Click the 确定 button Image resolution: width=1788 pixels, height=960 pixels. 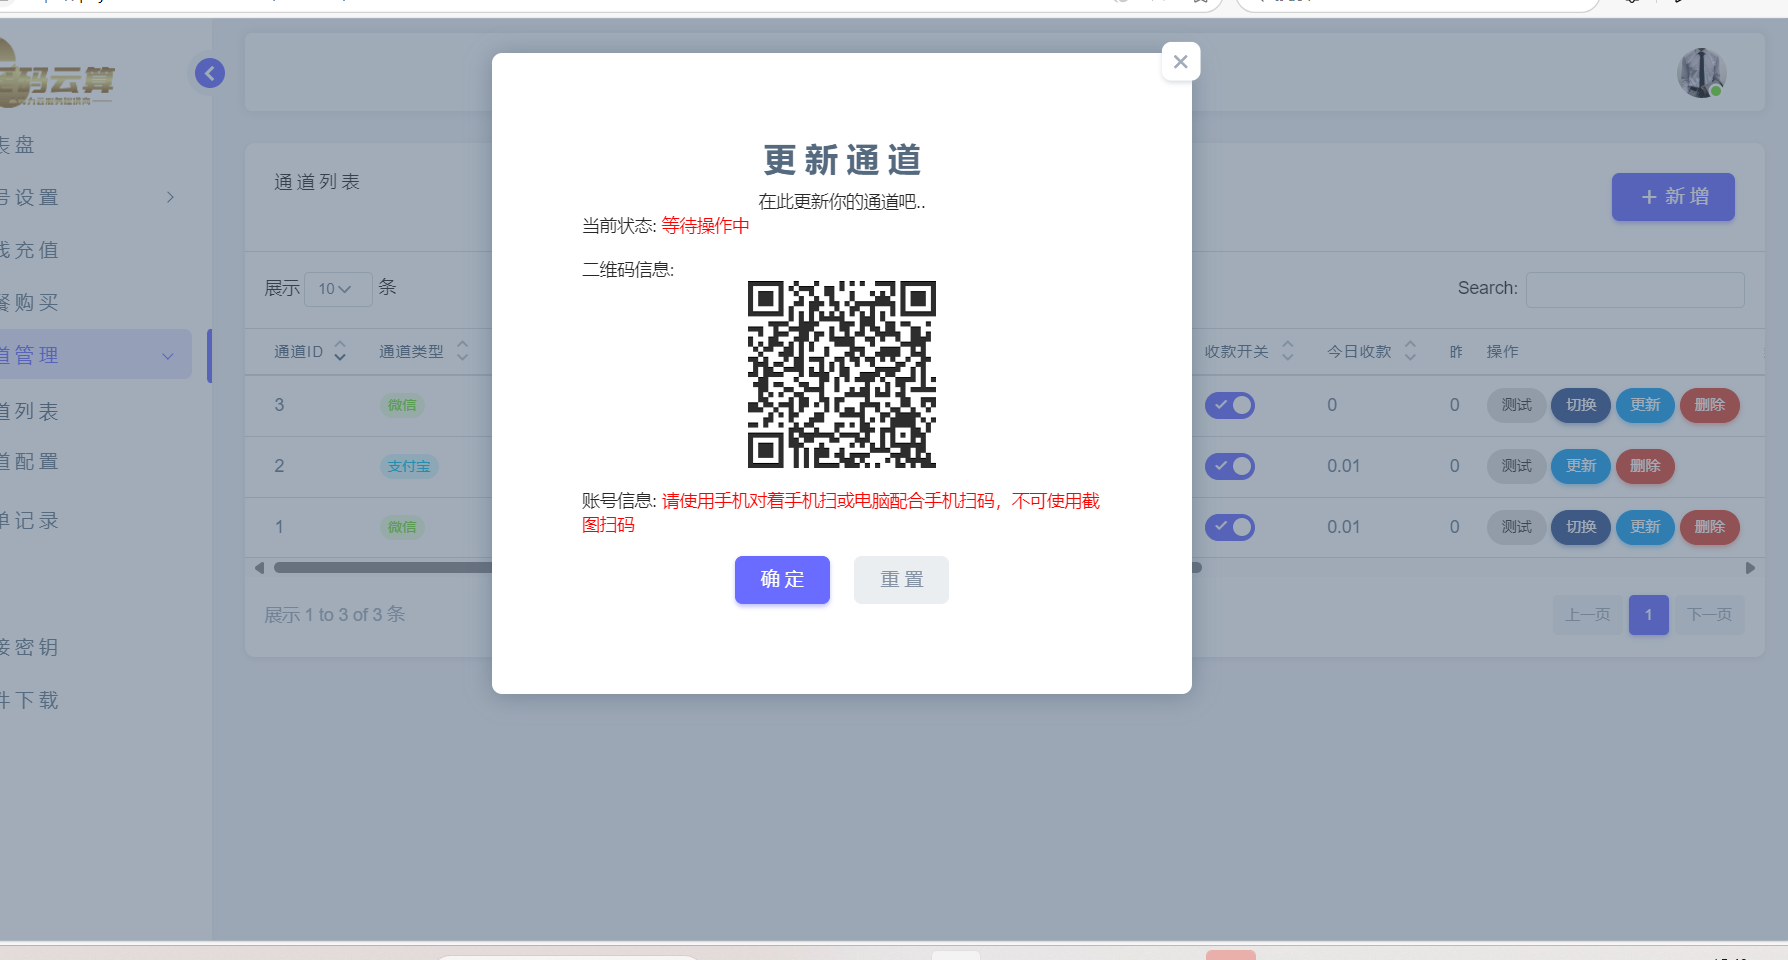point(782,580)
